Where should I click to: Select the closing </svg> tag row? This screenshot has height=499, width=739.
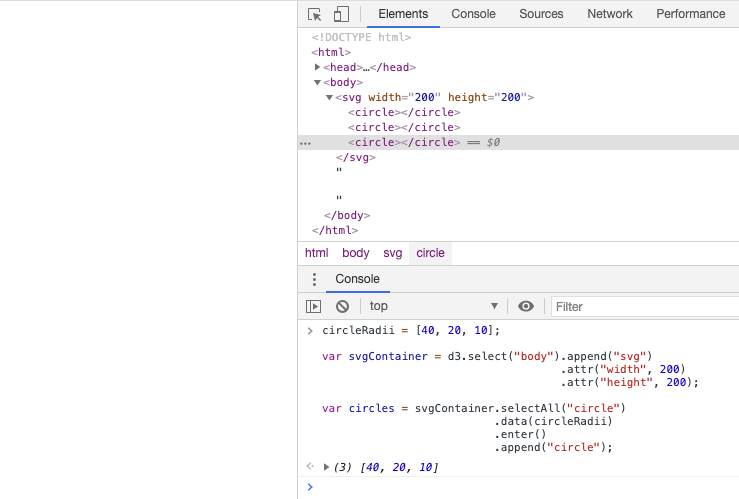coord(356,157)
